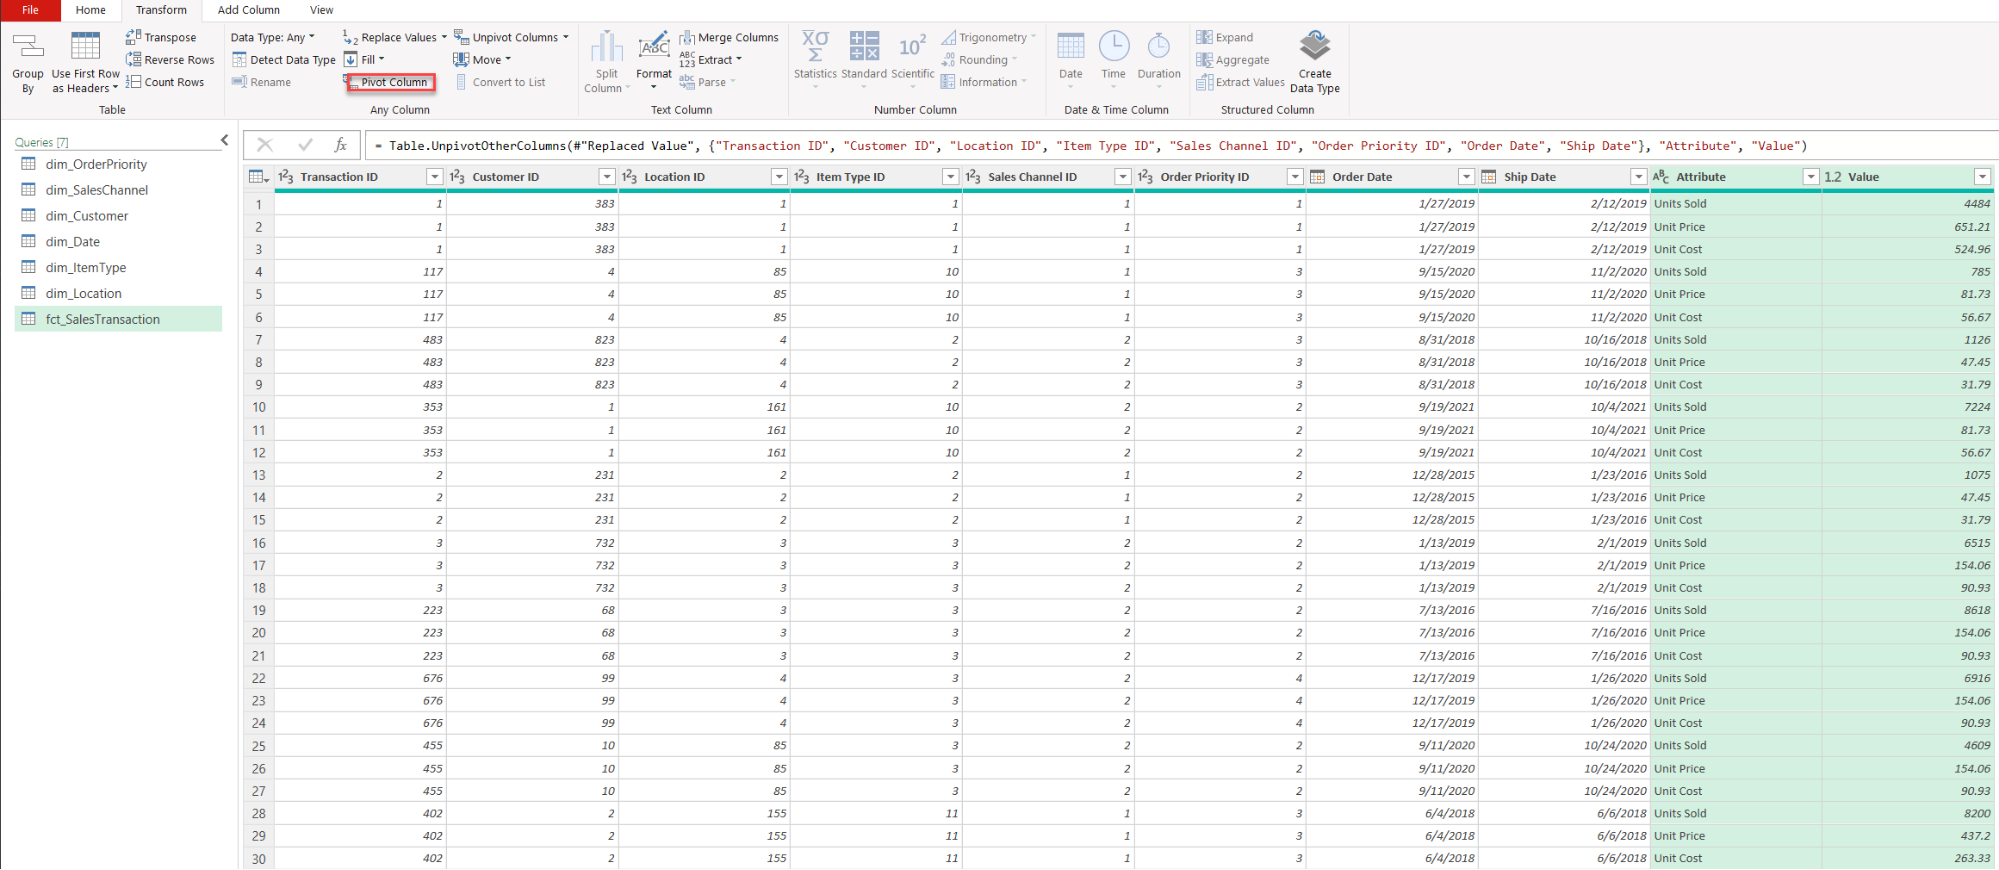This screenshot has height=870, width=1999.
Task: Click Use First Row as Headers icon
Action: [85, 47]
